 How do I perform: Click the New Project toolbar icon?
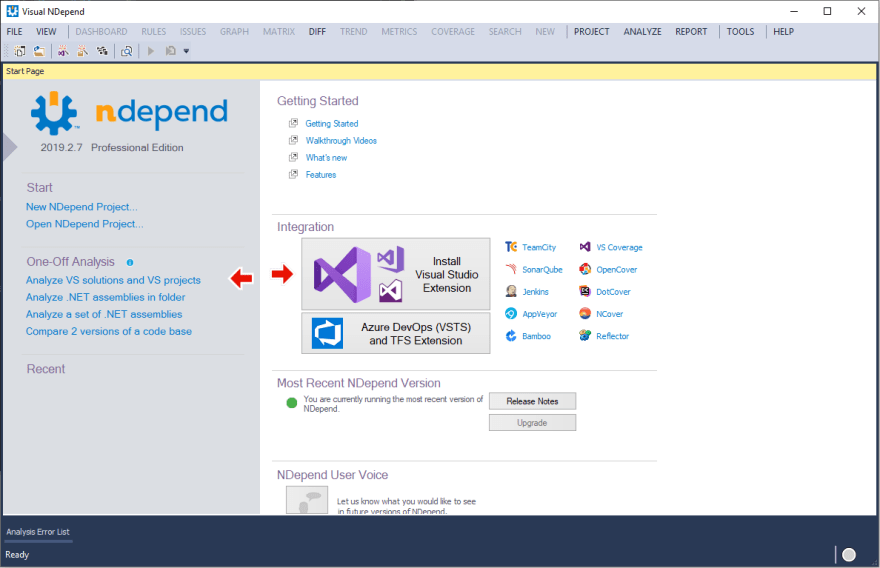[20, 51]
